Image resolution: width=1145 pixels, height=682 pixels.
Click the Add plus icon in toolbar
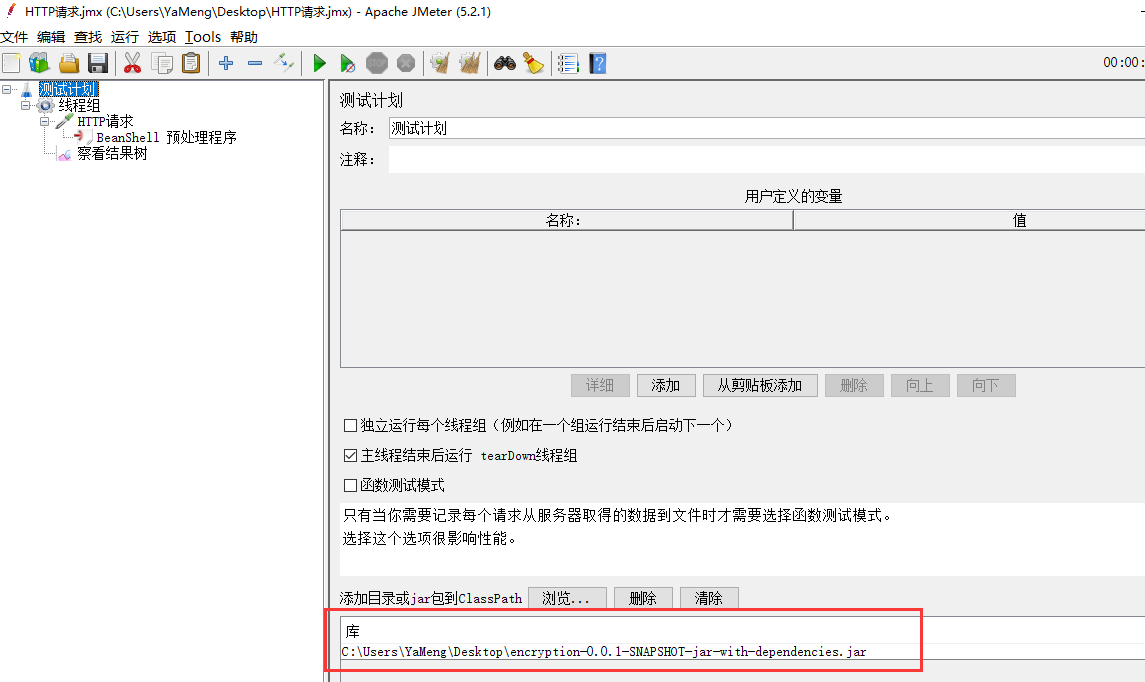pyautogui.click(x=226, y=64)
